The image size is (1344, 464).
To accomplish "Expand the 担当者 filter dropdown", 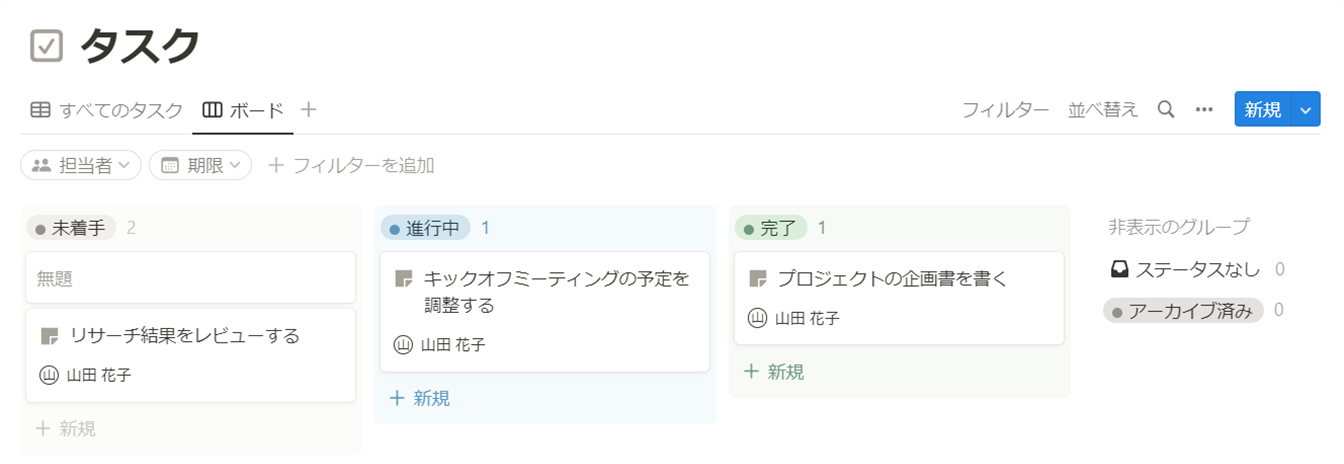I will [82, 165].
